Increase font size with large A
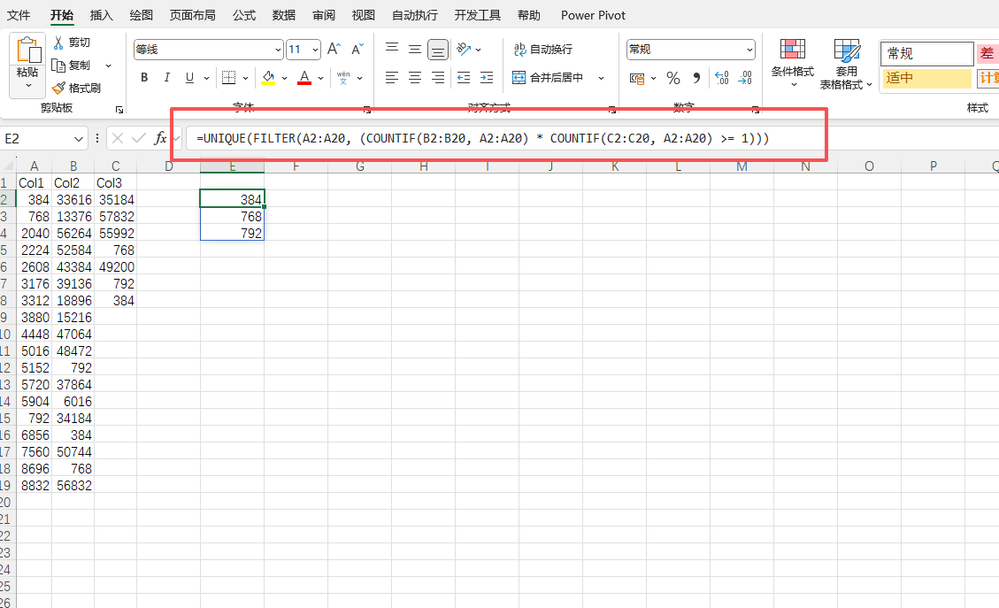Screen dimensions: 999x608 (x=334, y=49)
